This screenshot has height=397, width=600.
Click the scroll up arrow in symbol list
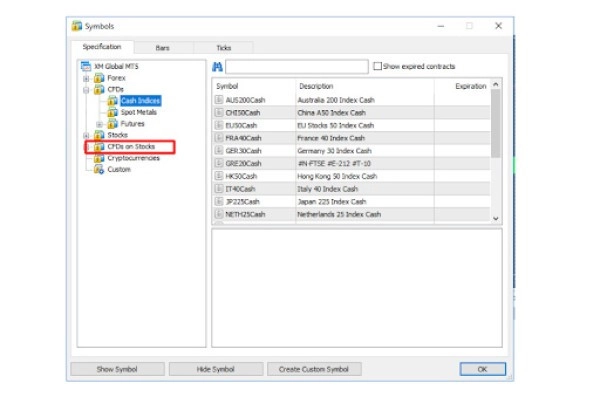[496, 84]
